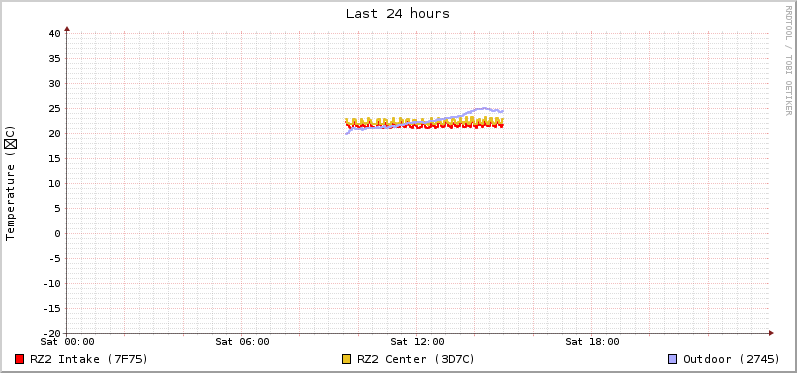This screenshot has height=373, width=797.
Task: Click the red RZ2 Intake legend swatch
Action: (x=20, y=359)
